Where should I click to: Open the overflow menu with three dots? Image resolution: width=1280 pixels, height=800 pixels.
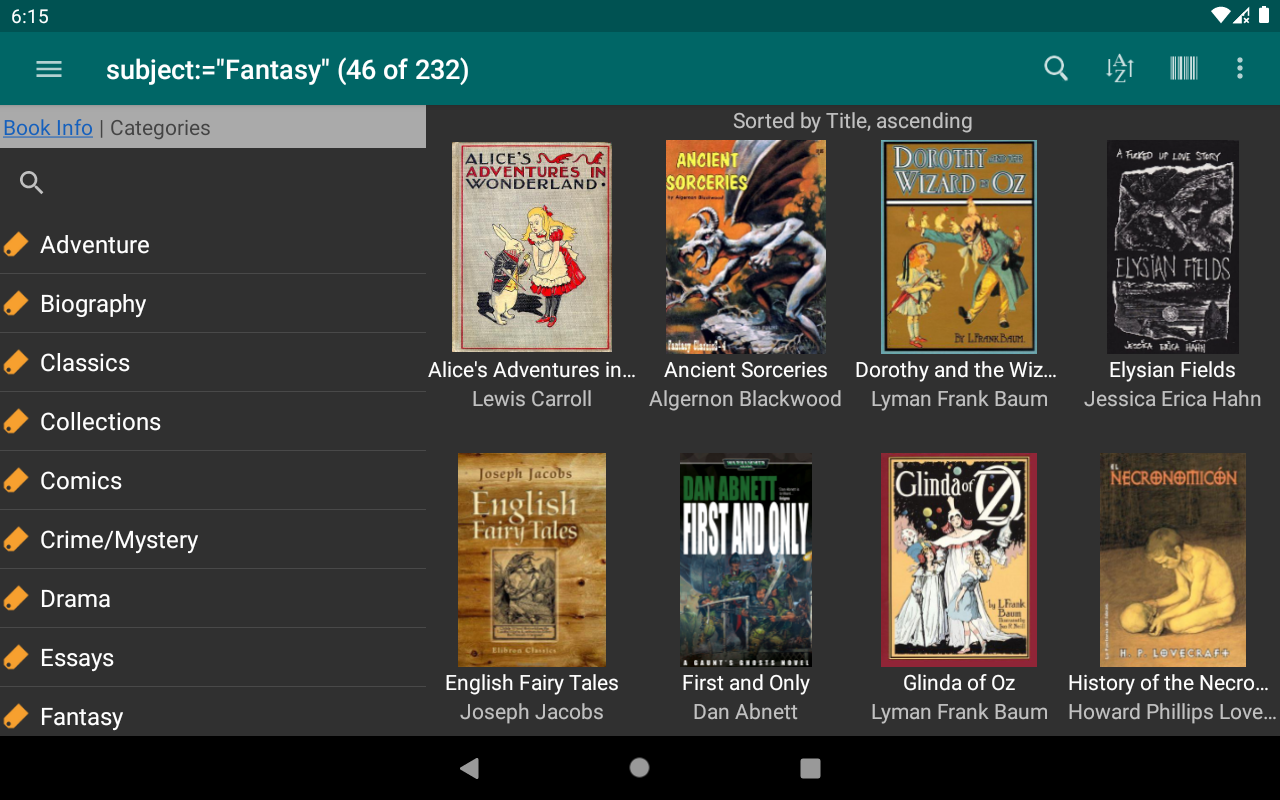[1240, 68]
